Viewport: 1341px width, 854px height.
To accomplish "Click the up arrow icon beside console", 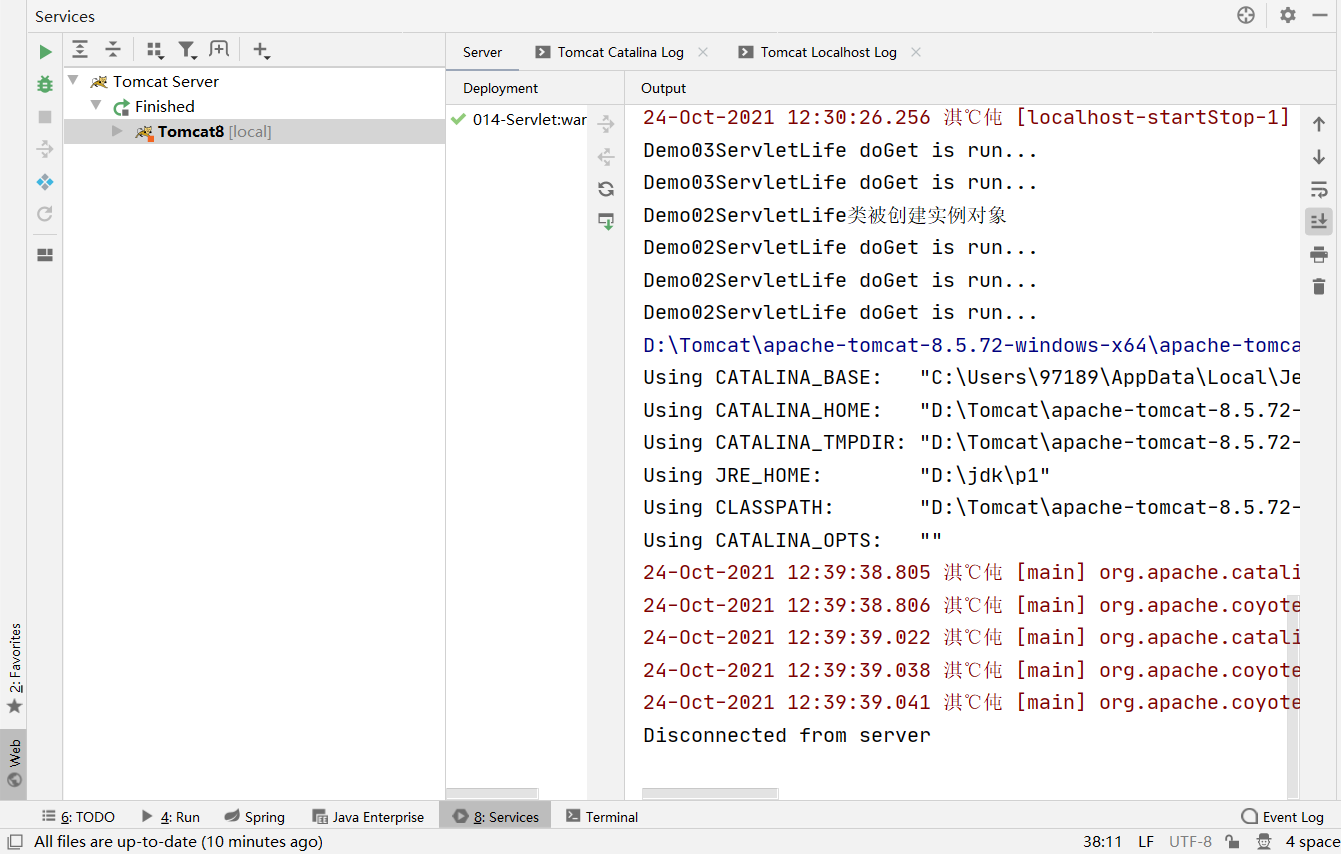I will [x=1319, y=124].
